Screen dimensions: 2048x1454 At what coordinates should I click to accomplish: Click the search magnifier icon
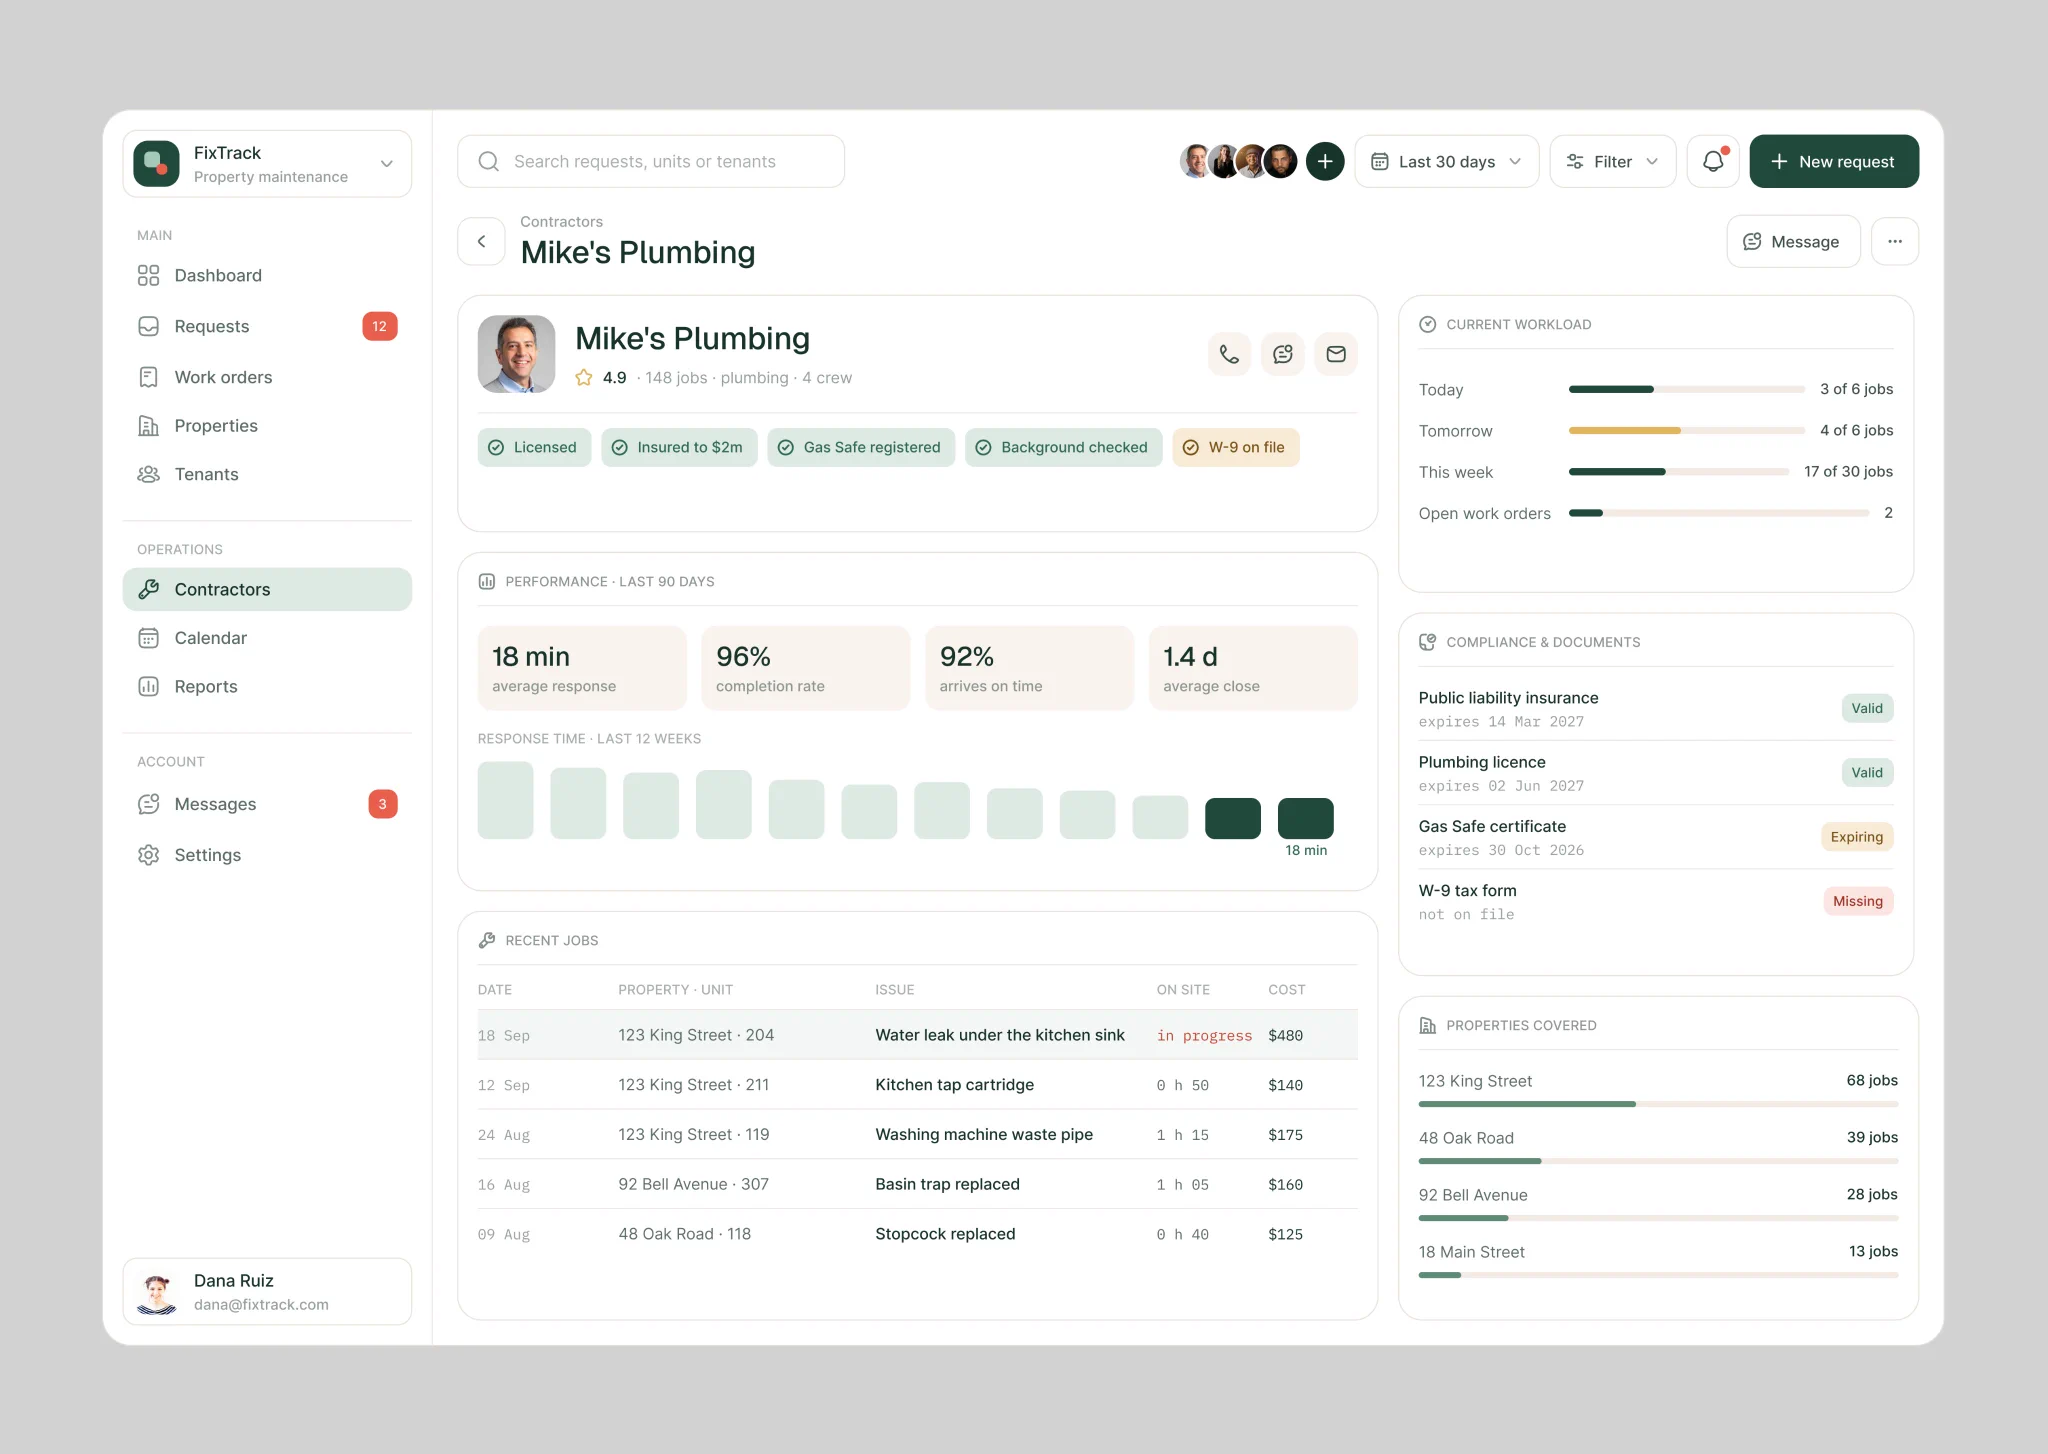point(489,161)
